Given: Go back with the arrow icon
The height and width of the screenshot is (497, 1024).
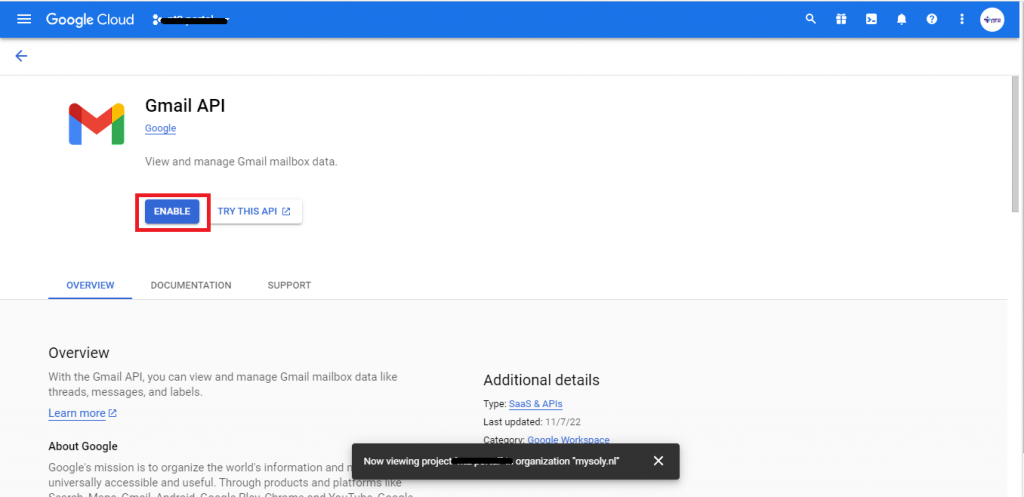Looking at the screenshot, I should (x=22, y=56).
